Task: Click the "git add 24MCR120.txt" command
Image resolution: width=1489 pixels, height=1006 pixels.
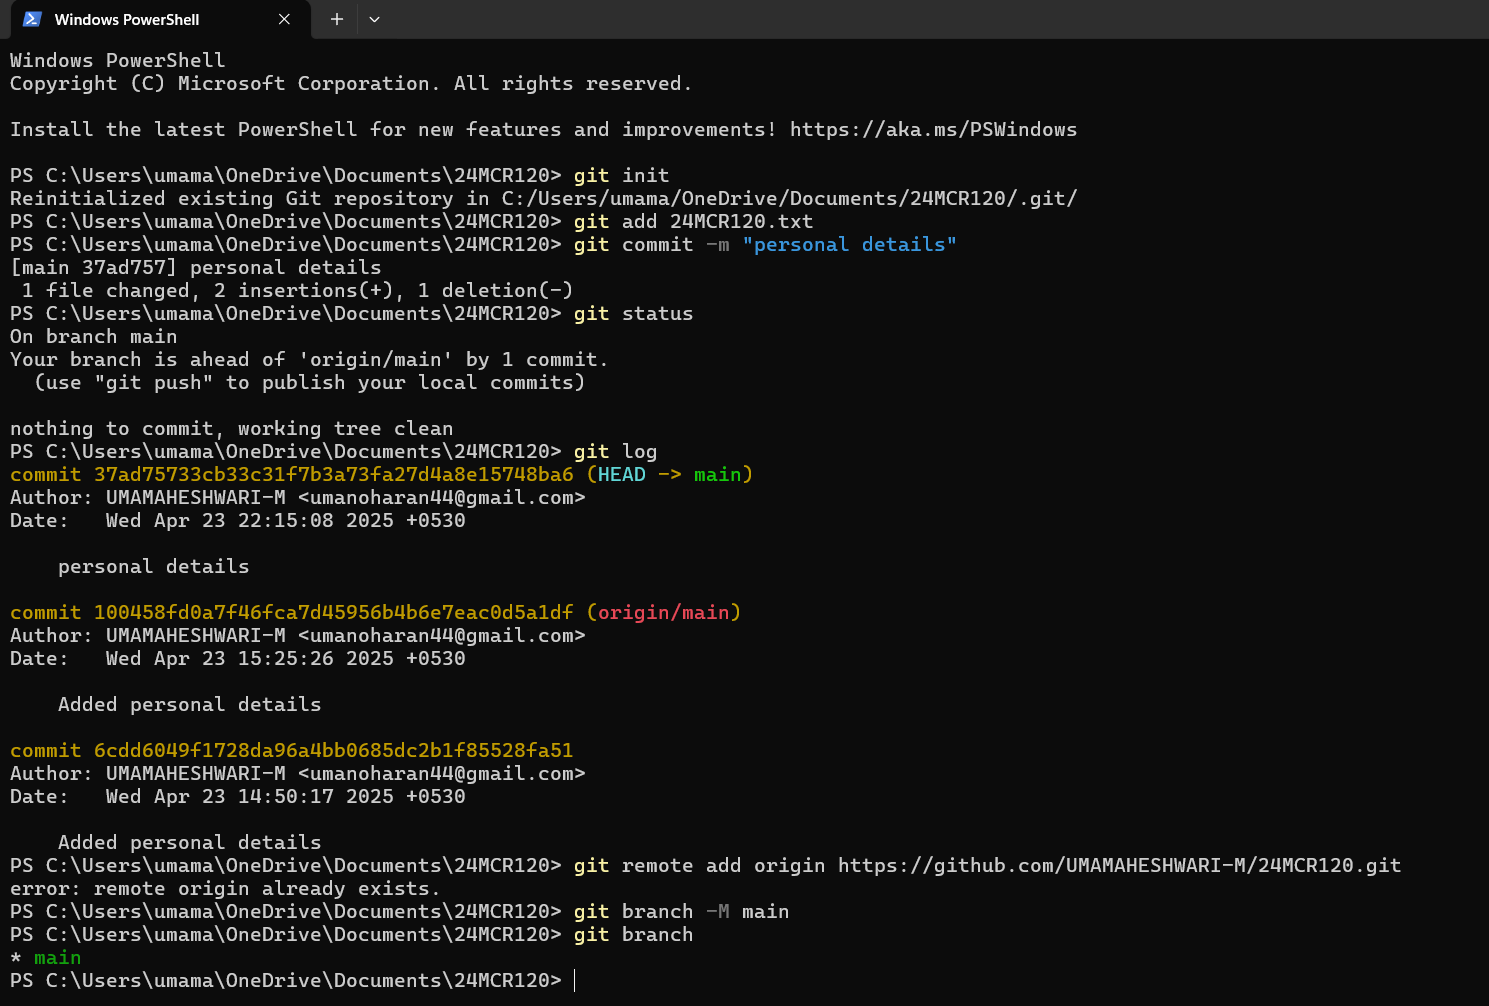Action: (694, 221)
